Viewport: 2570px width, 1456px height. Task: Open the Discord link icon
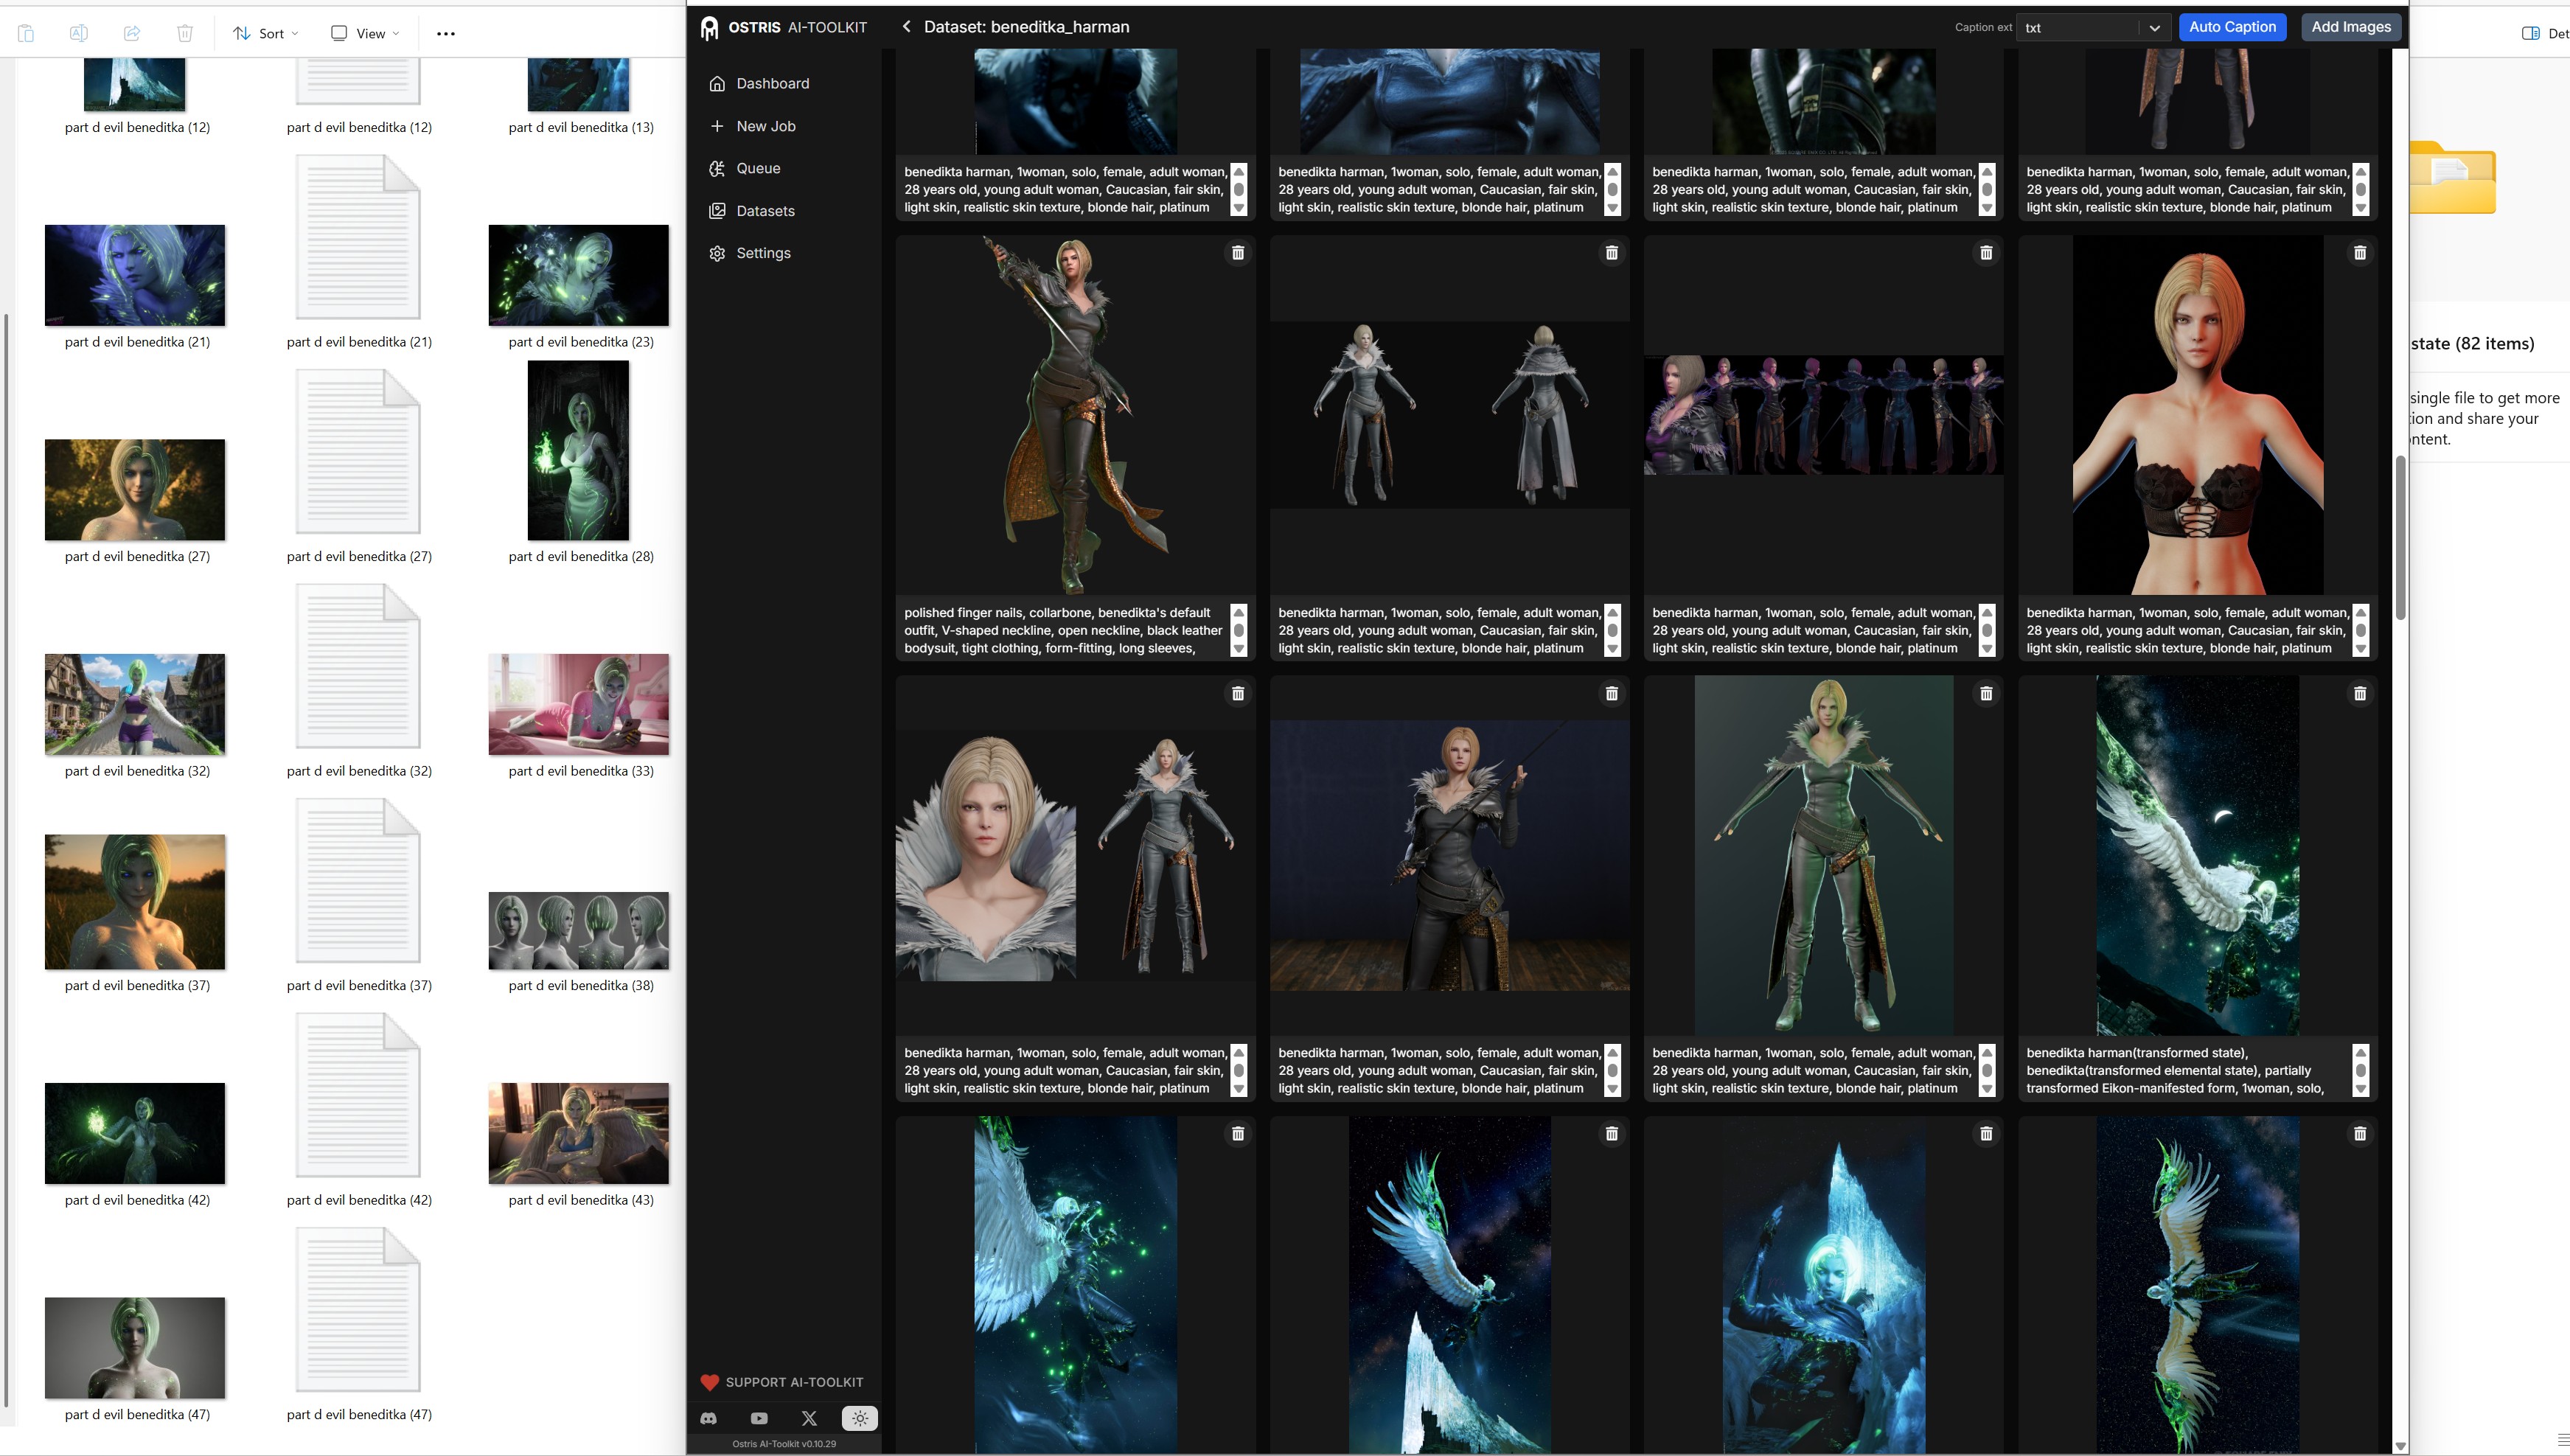tap(709, 1418)
